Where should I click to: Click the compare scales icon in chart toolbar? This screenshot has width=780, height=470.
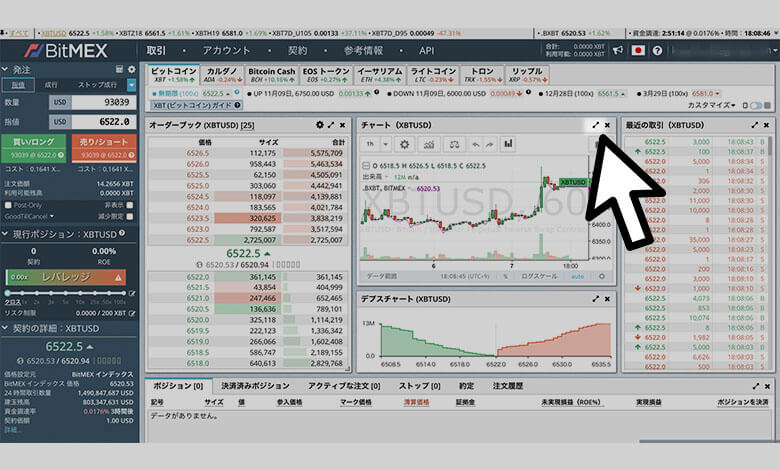pyautogui.click(x=454, y=144)
